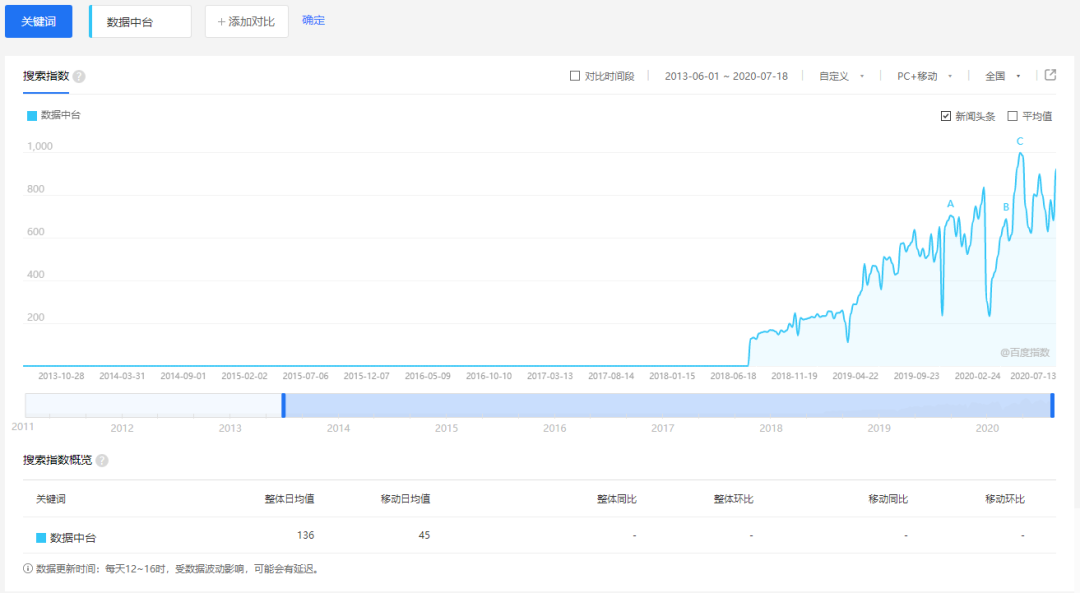This screenshot has height=593, width=1080.
Task: Click x-axis date label 2020-02-24
Action: [977, 376]
